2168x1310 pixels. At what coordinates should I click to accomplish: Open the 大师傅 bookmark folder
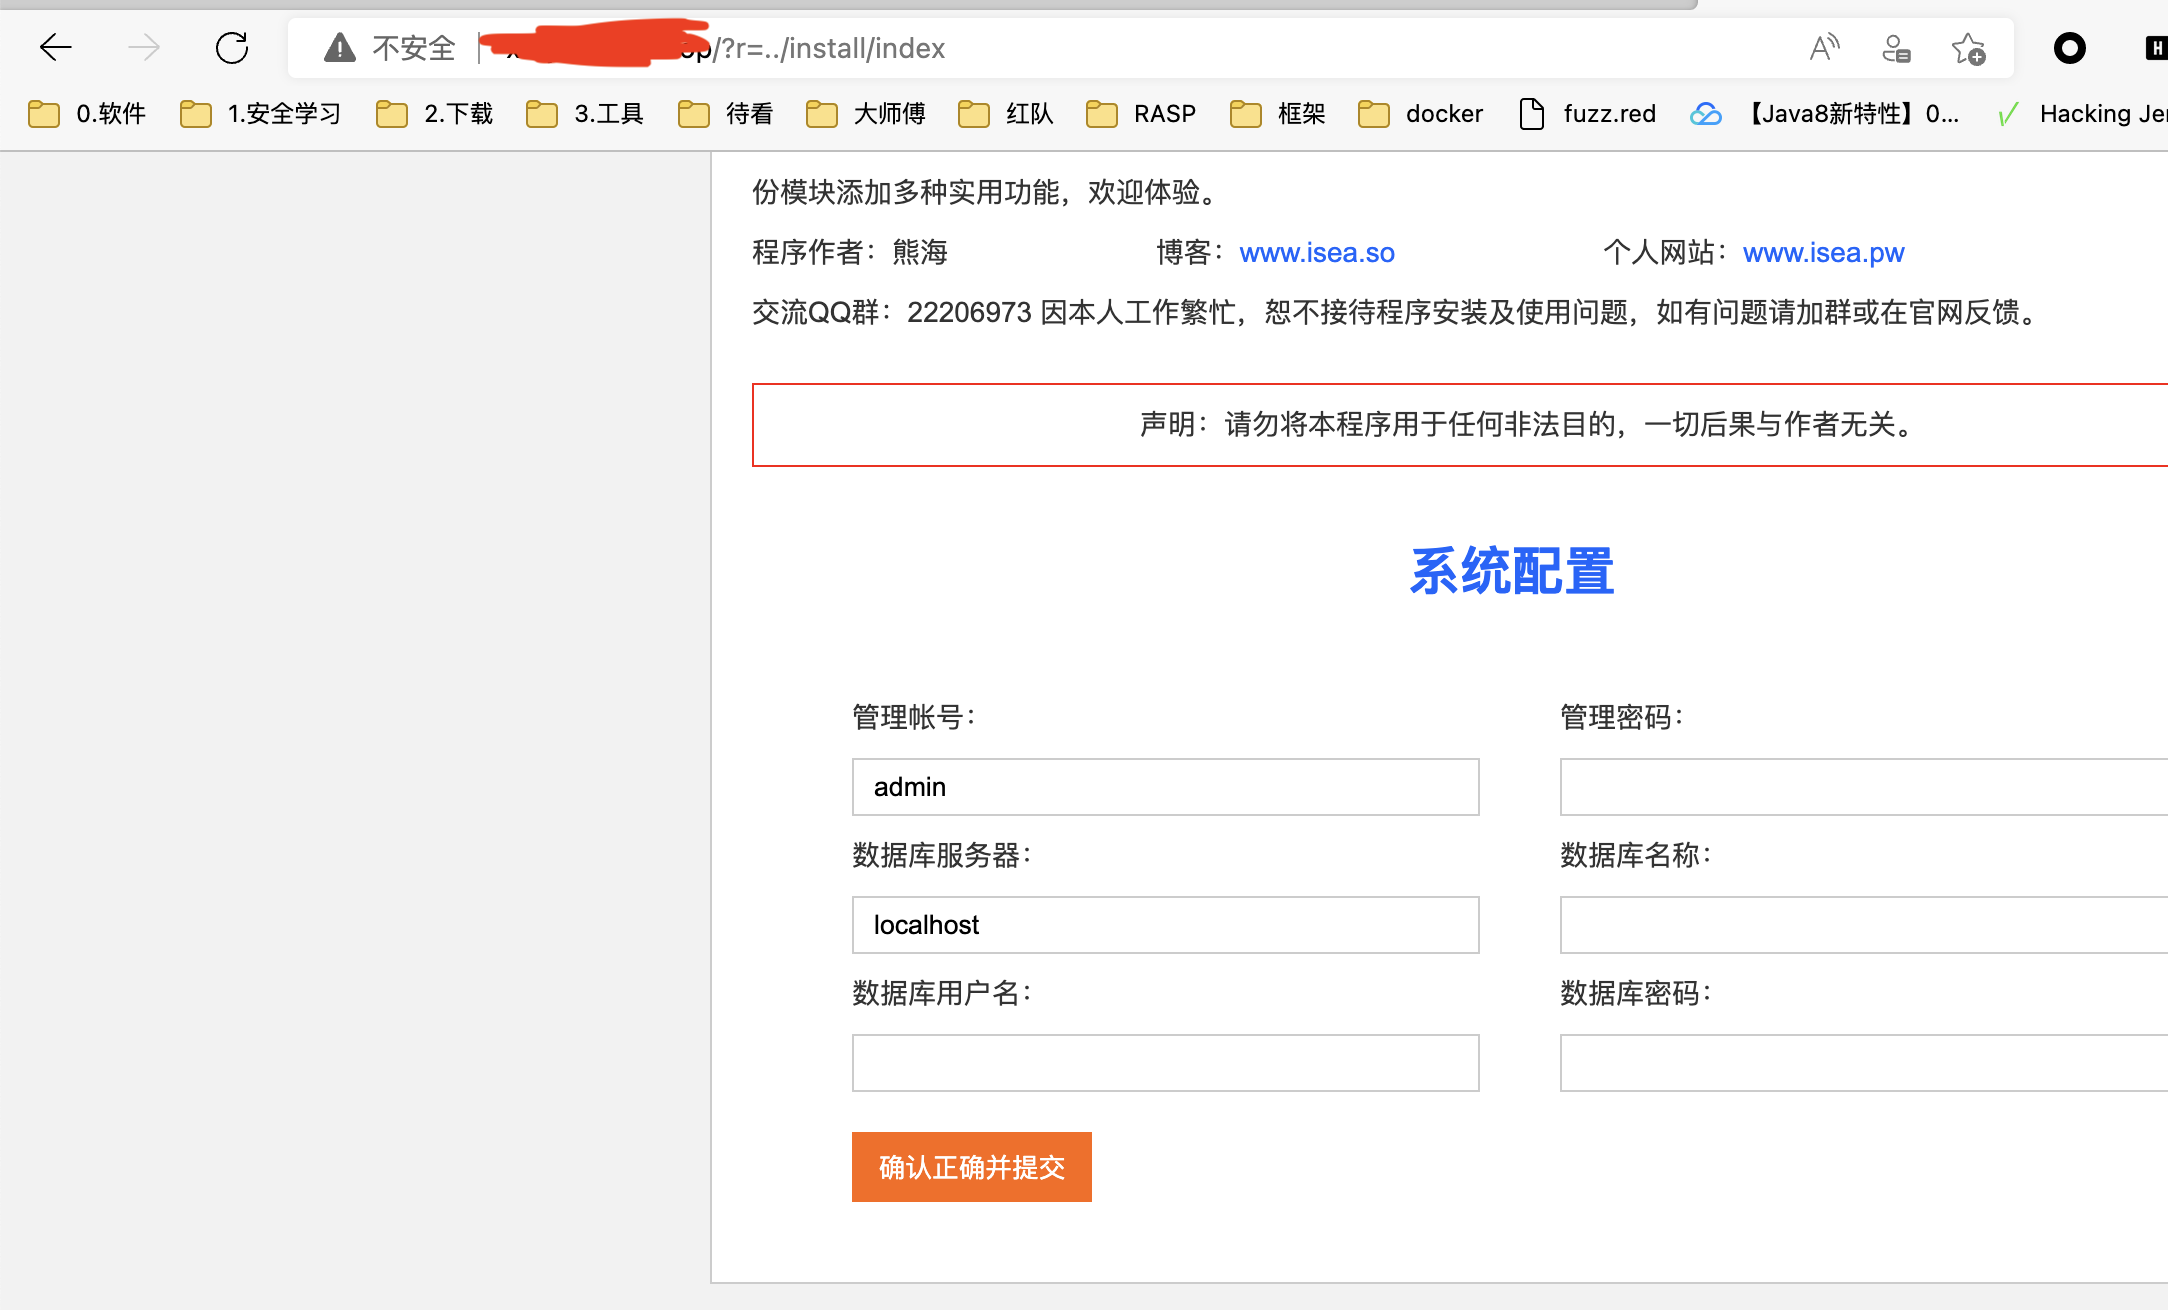866,114
